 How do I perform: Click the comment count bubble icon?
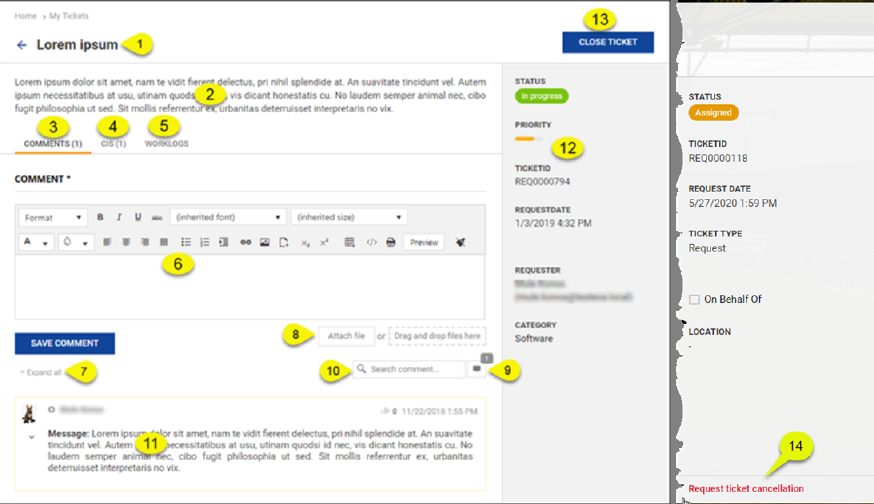(x=476, y=369)
